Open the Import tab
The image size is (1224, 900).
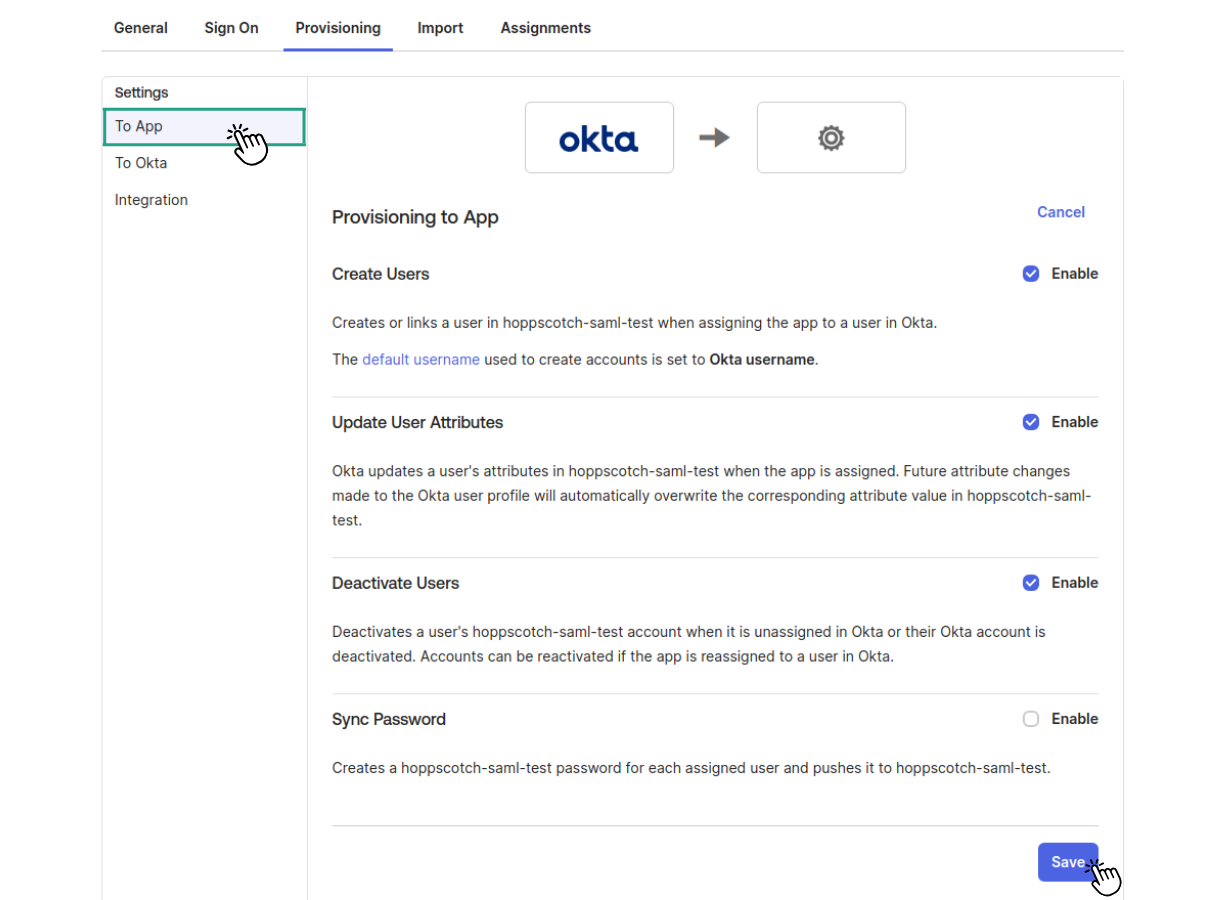tap(440, 28)
